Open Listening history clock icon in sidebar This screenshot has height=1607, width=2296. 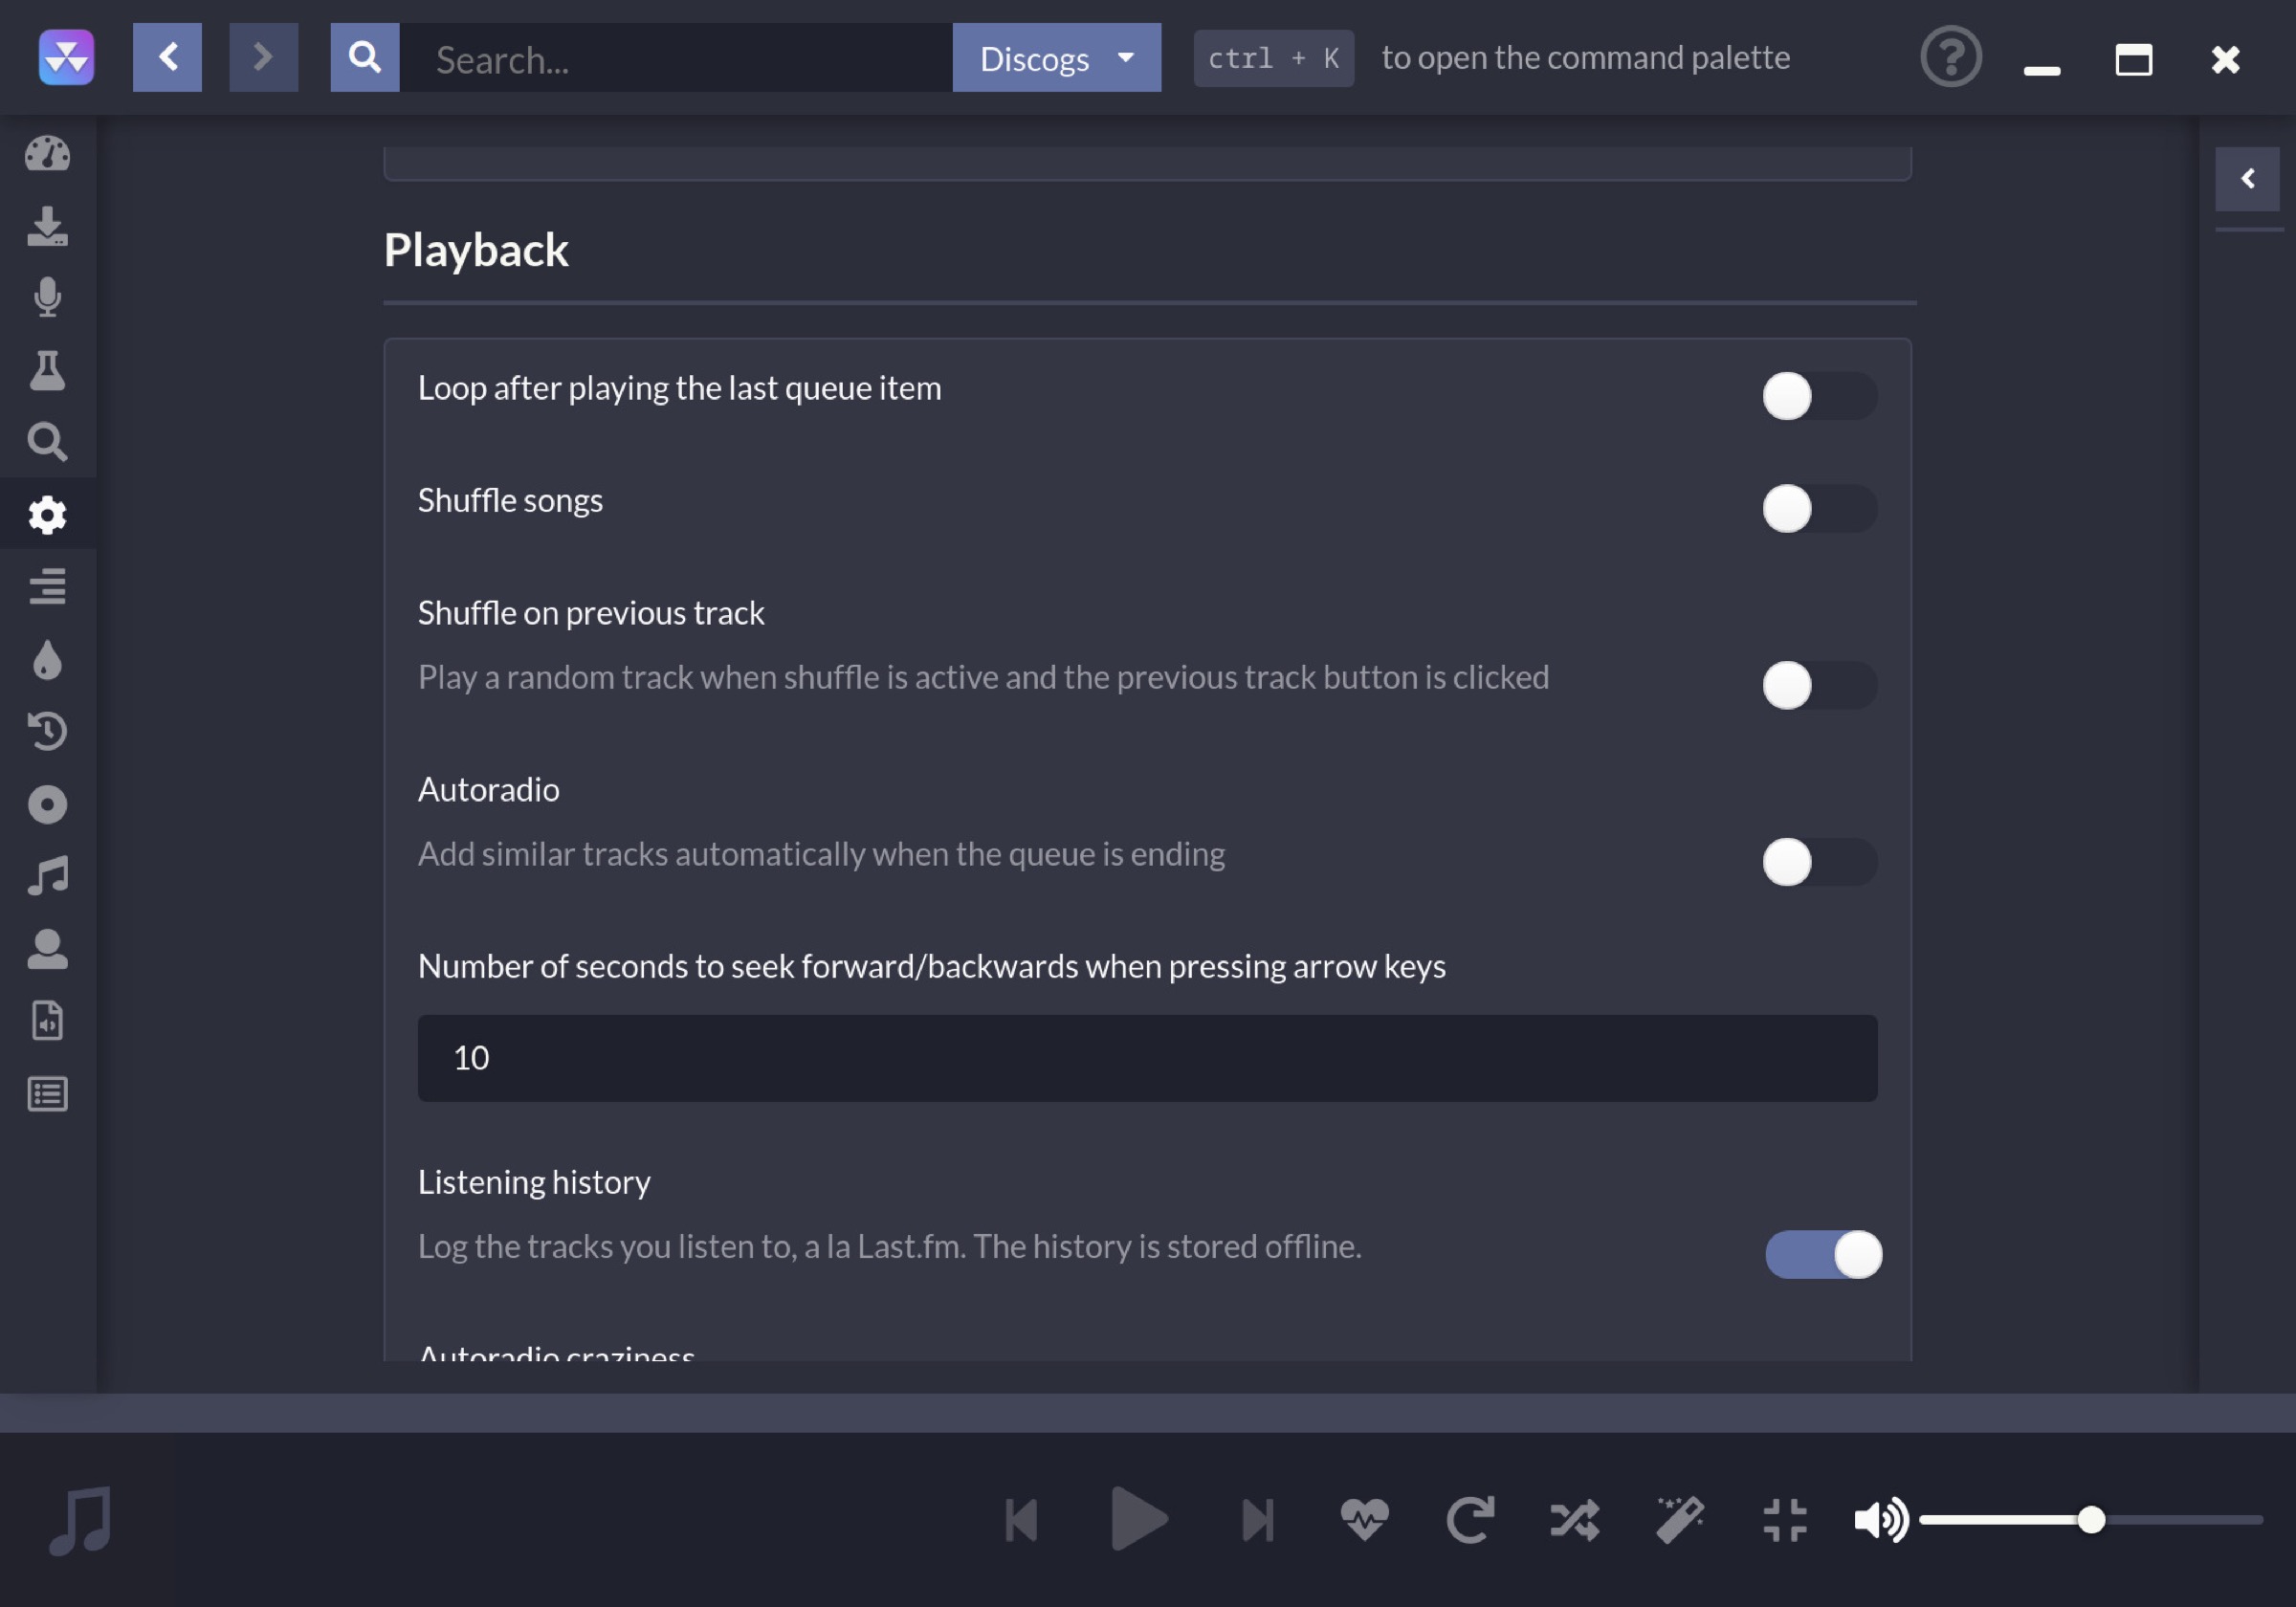point(47,731)
